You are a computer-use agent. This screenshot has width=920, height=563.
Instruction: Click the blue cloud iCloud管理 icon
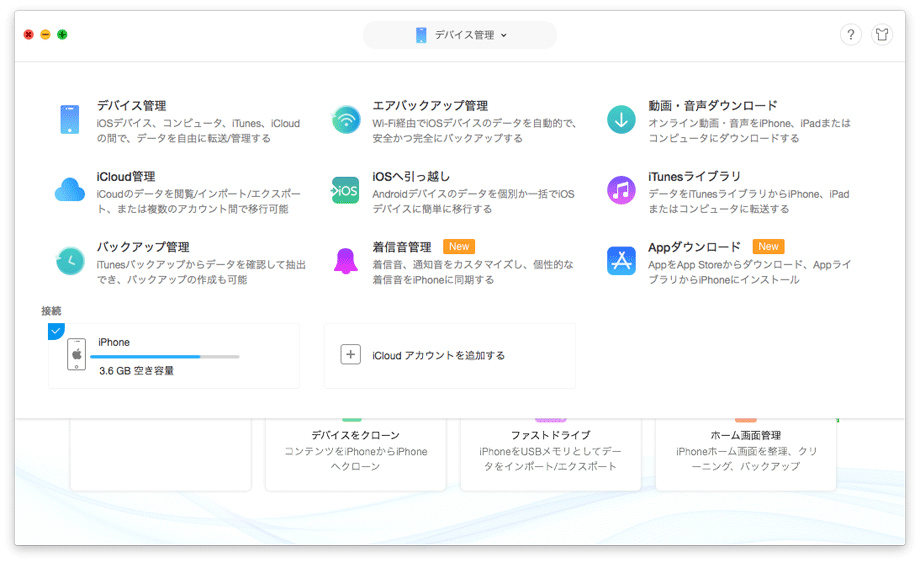coord(70,190)
